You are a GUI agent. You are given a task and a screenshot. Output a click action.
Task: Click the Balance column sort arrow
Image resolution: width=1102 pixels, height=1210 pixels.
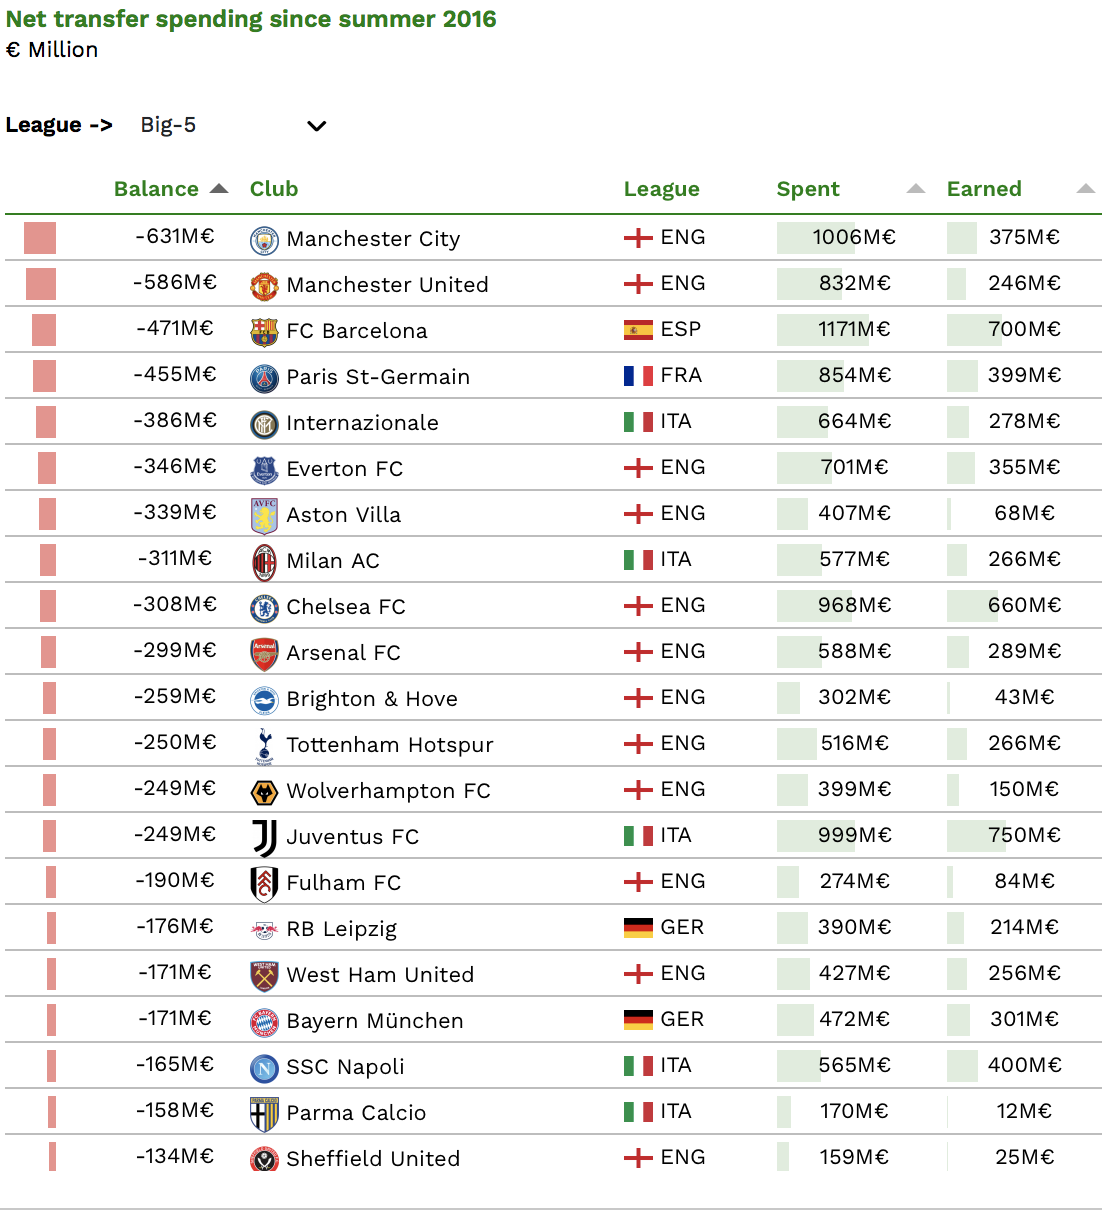click(219, 189)
